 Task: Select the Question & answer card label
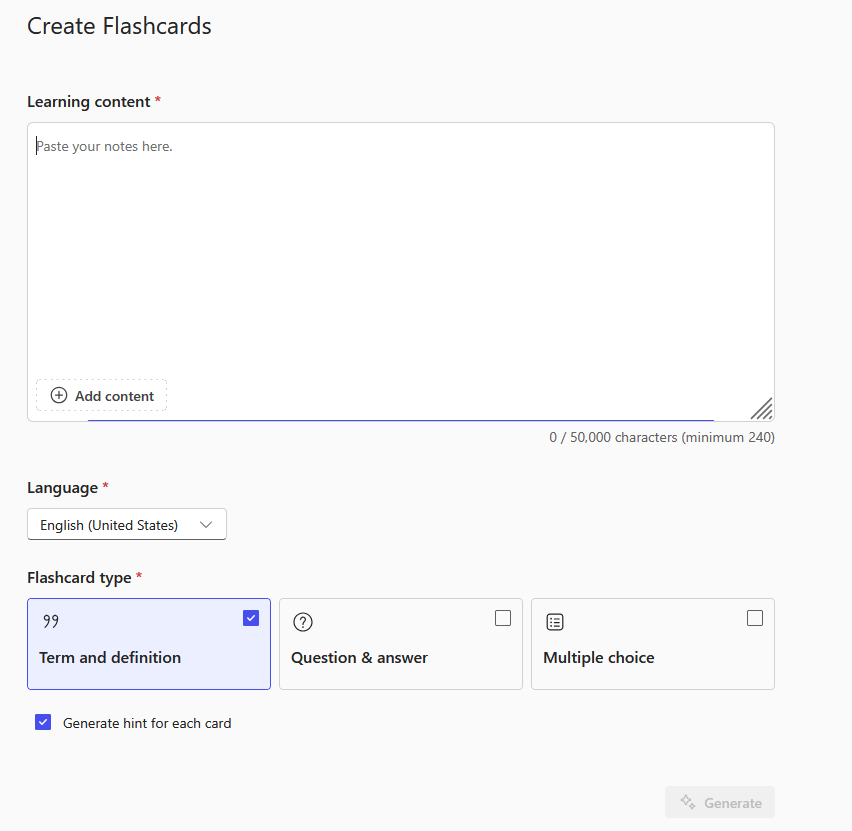point(359,658)
